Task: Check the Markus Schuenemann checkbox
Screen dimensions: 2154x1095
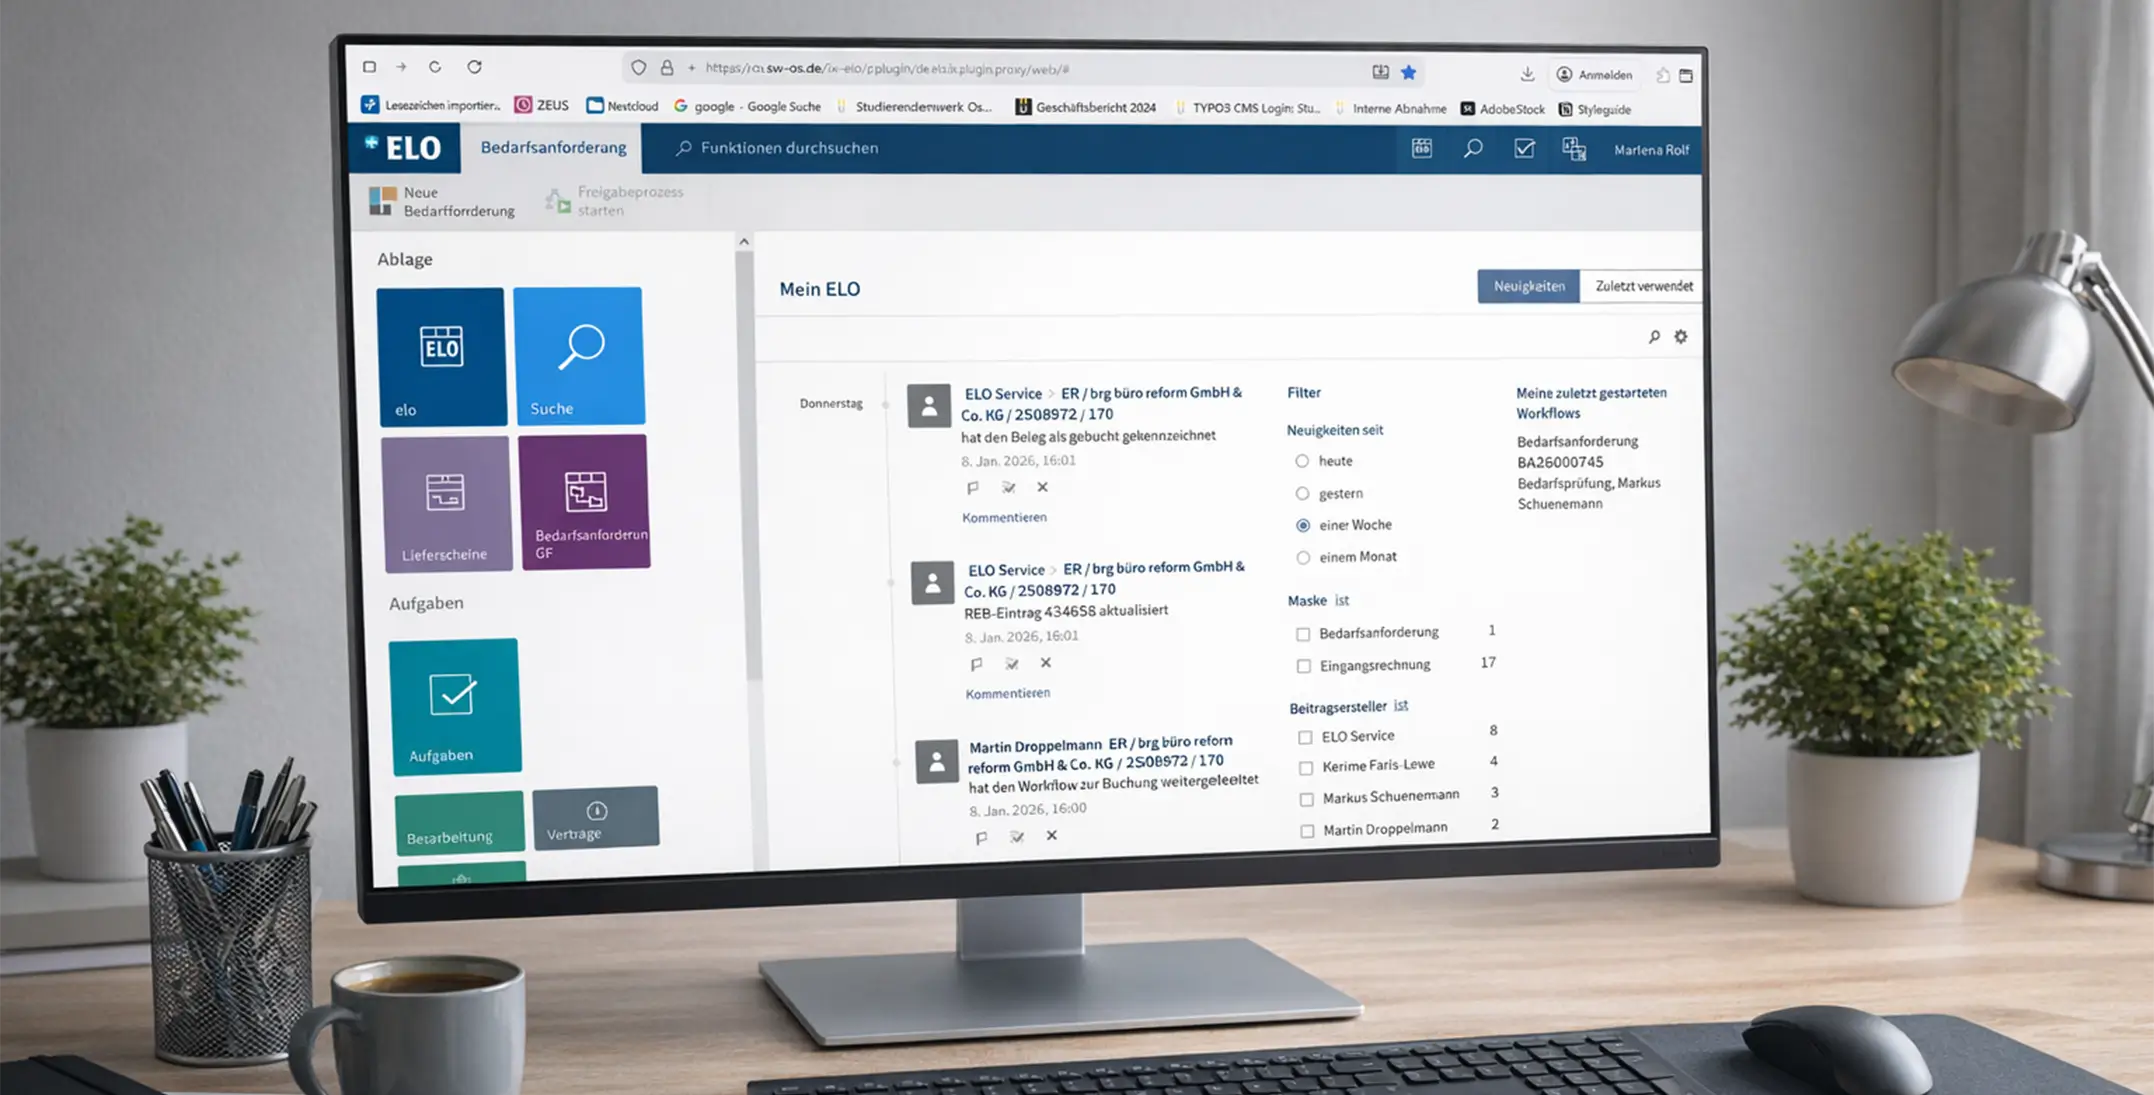Action: (x=1307, y=799)
